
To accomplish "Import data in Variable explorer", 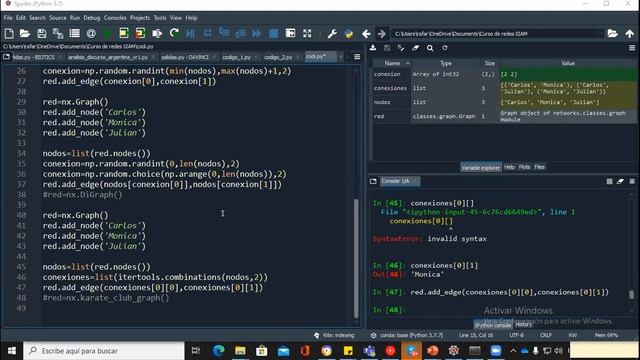I will pos(373,48).
